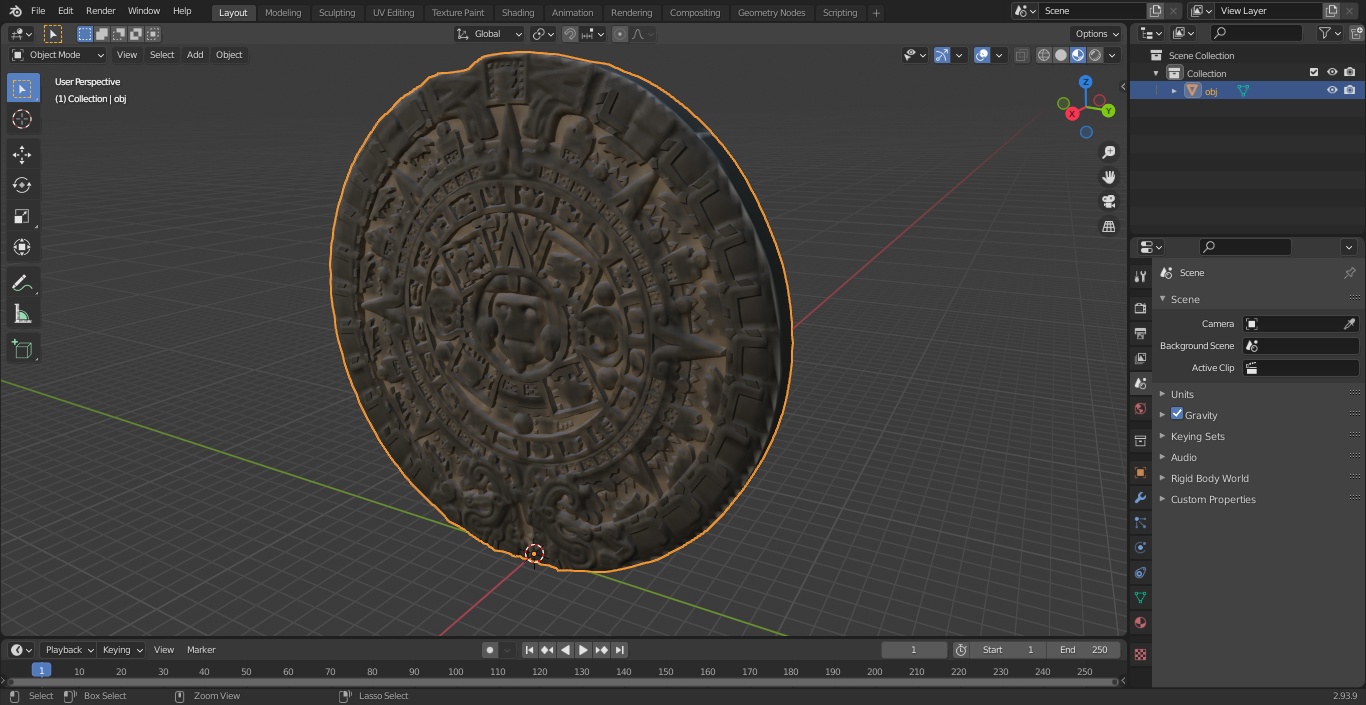Image resolution: width=1366 pixels, height=705 pixels.
Task: Open the World properties tab
Action: (1140, 408)
